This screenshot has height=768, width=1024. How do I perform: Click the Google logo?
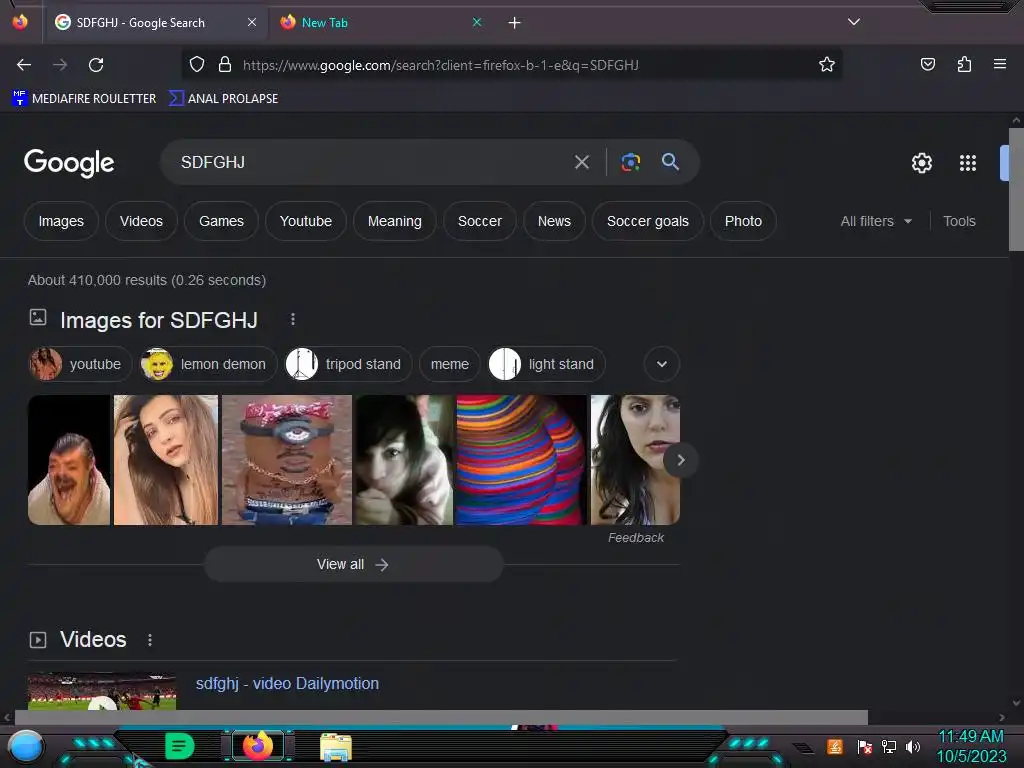pyautogui.click(x=69, y=163)
